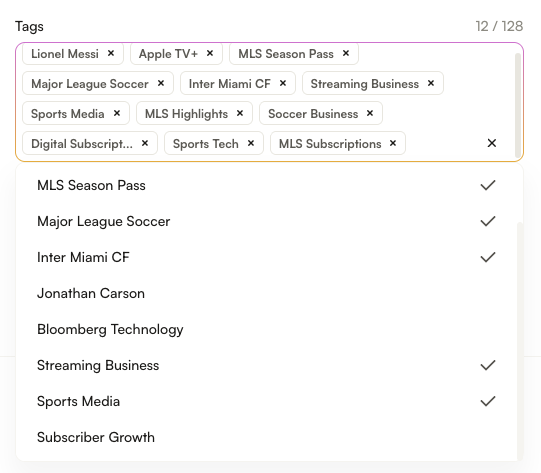The image size is (541, 473).
Task: Remove the Sports Tech tag
Action: [x=251, y=144]
